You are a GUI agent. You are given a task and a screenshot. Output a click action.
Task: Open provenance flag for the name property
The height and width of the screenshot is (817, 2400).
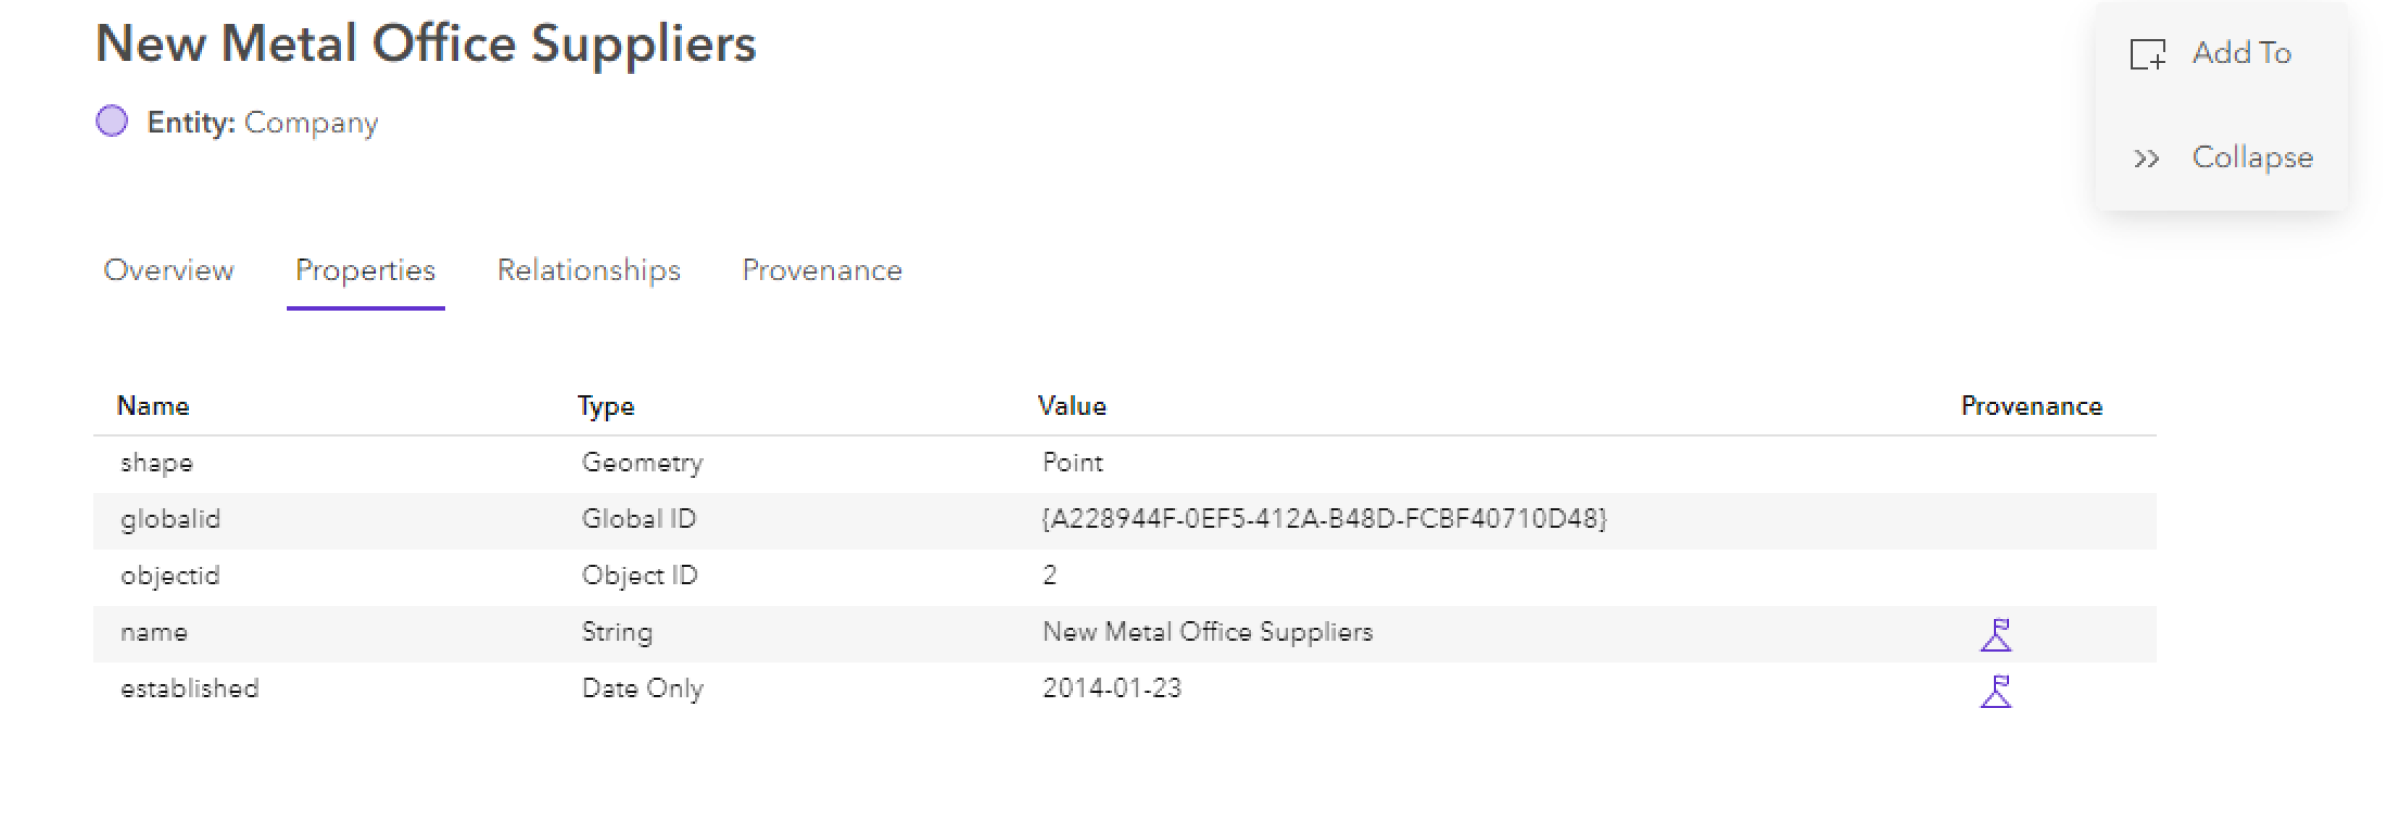[x=1996, y=633]
